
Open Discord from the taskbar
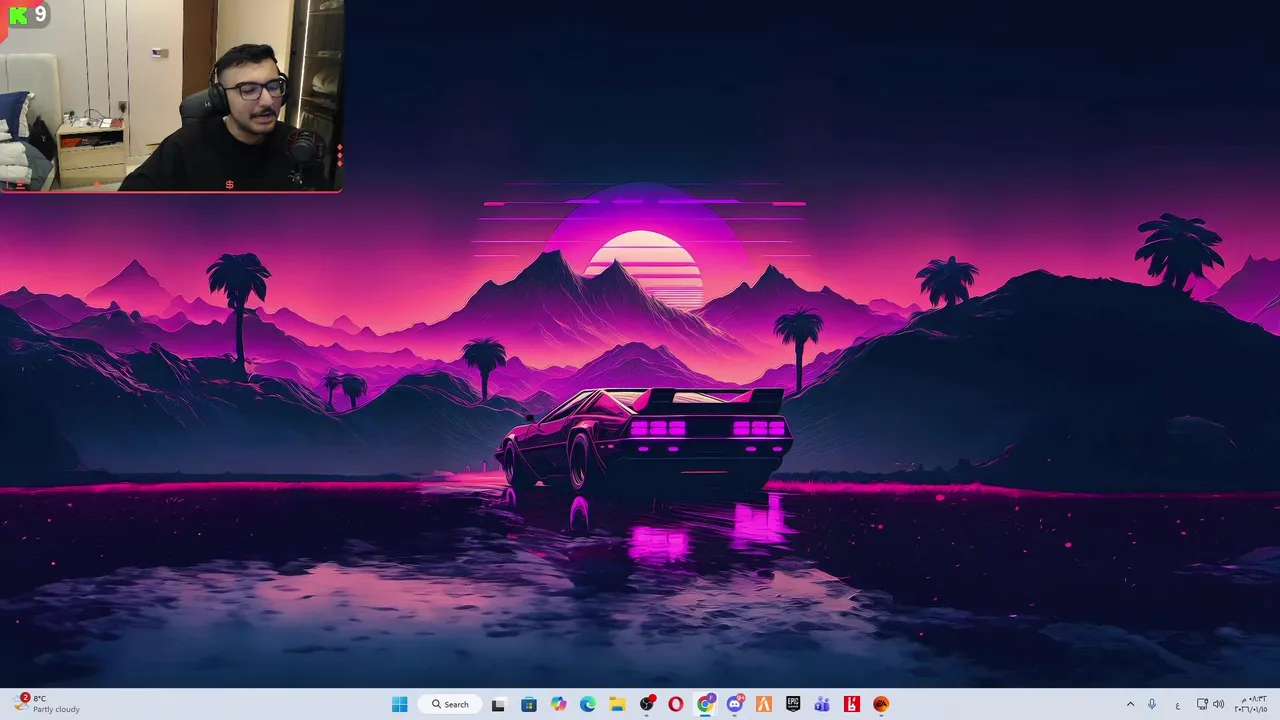click(x=735, y=704)
